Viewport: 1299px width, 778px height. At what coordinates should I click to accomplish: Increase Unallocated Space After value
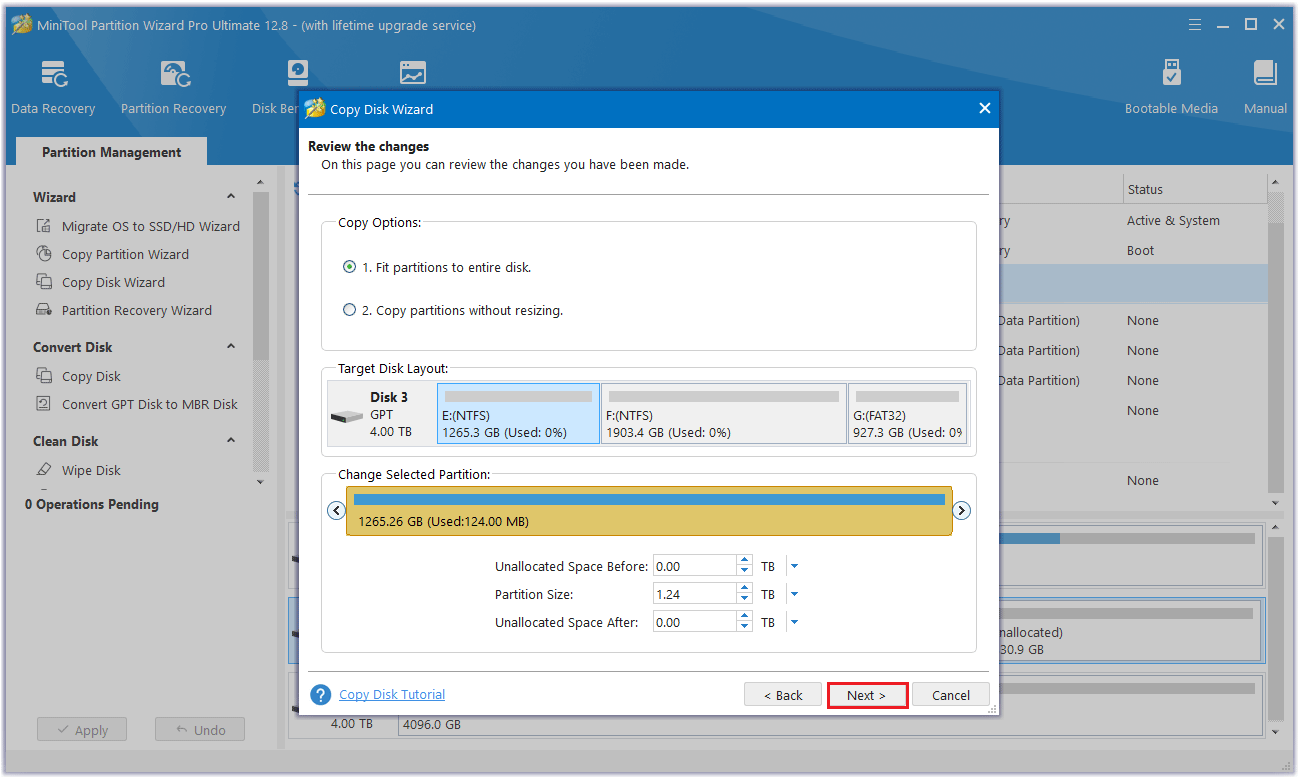[x=744, y=617]
